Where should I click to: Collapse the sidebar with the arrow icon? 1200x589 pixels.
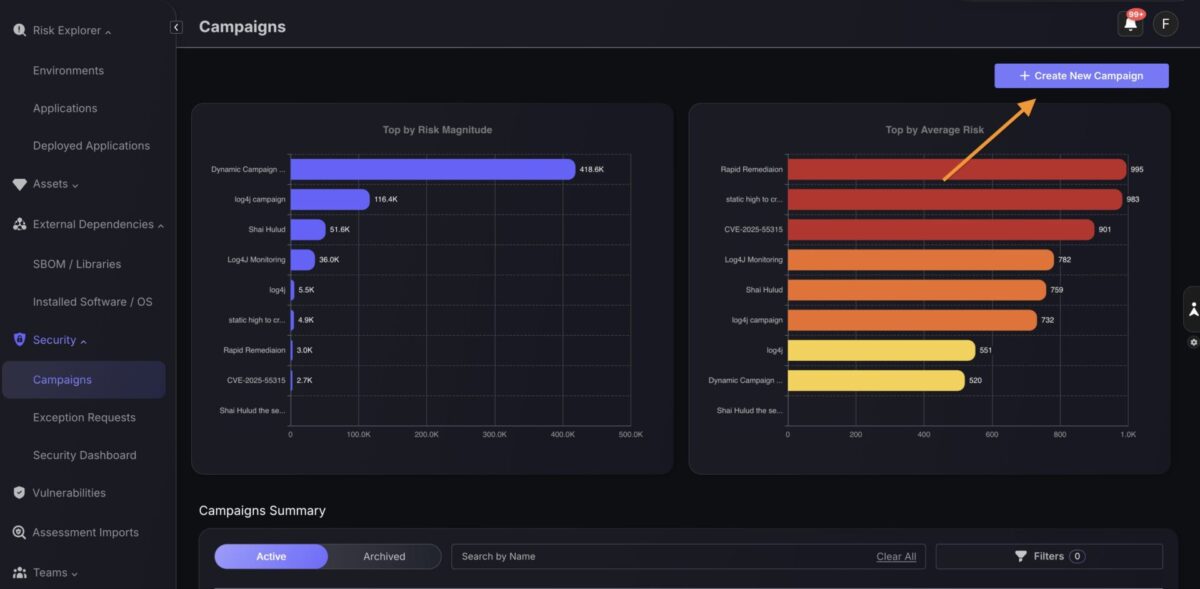click(176, 28)
